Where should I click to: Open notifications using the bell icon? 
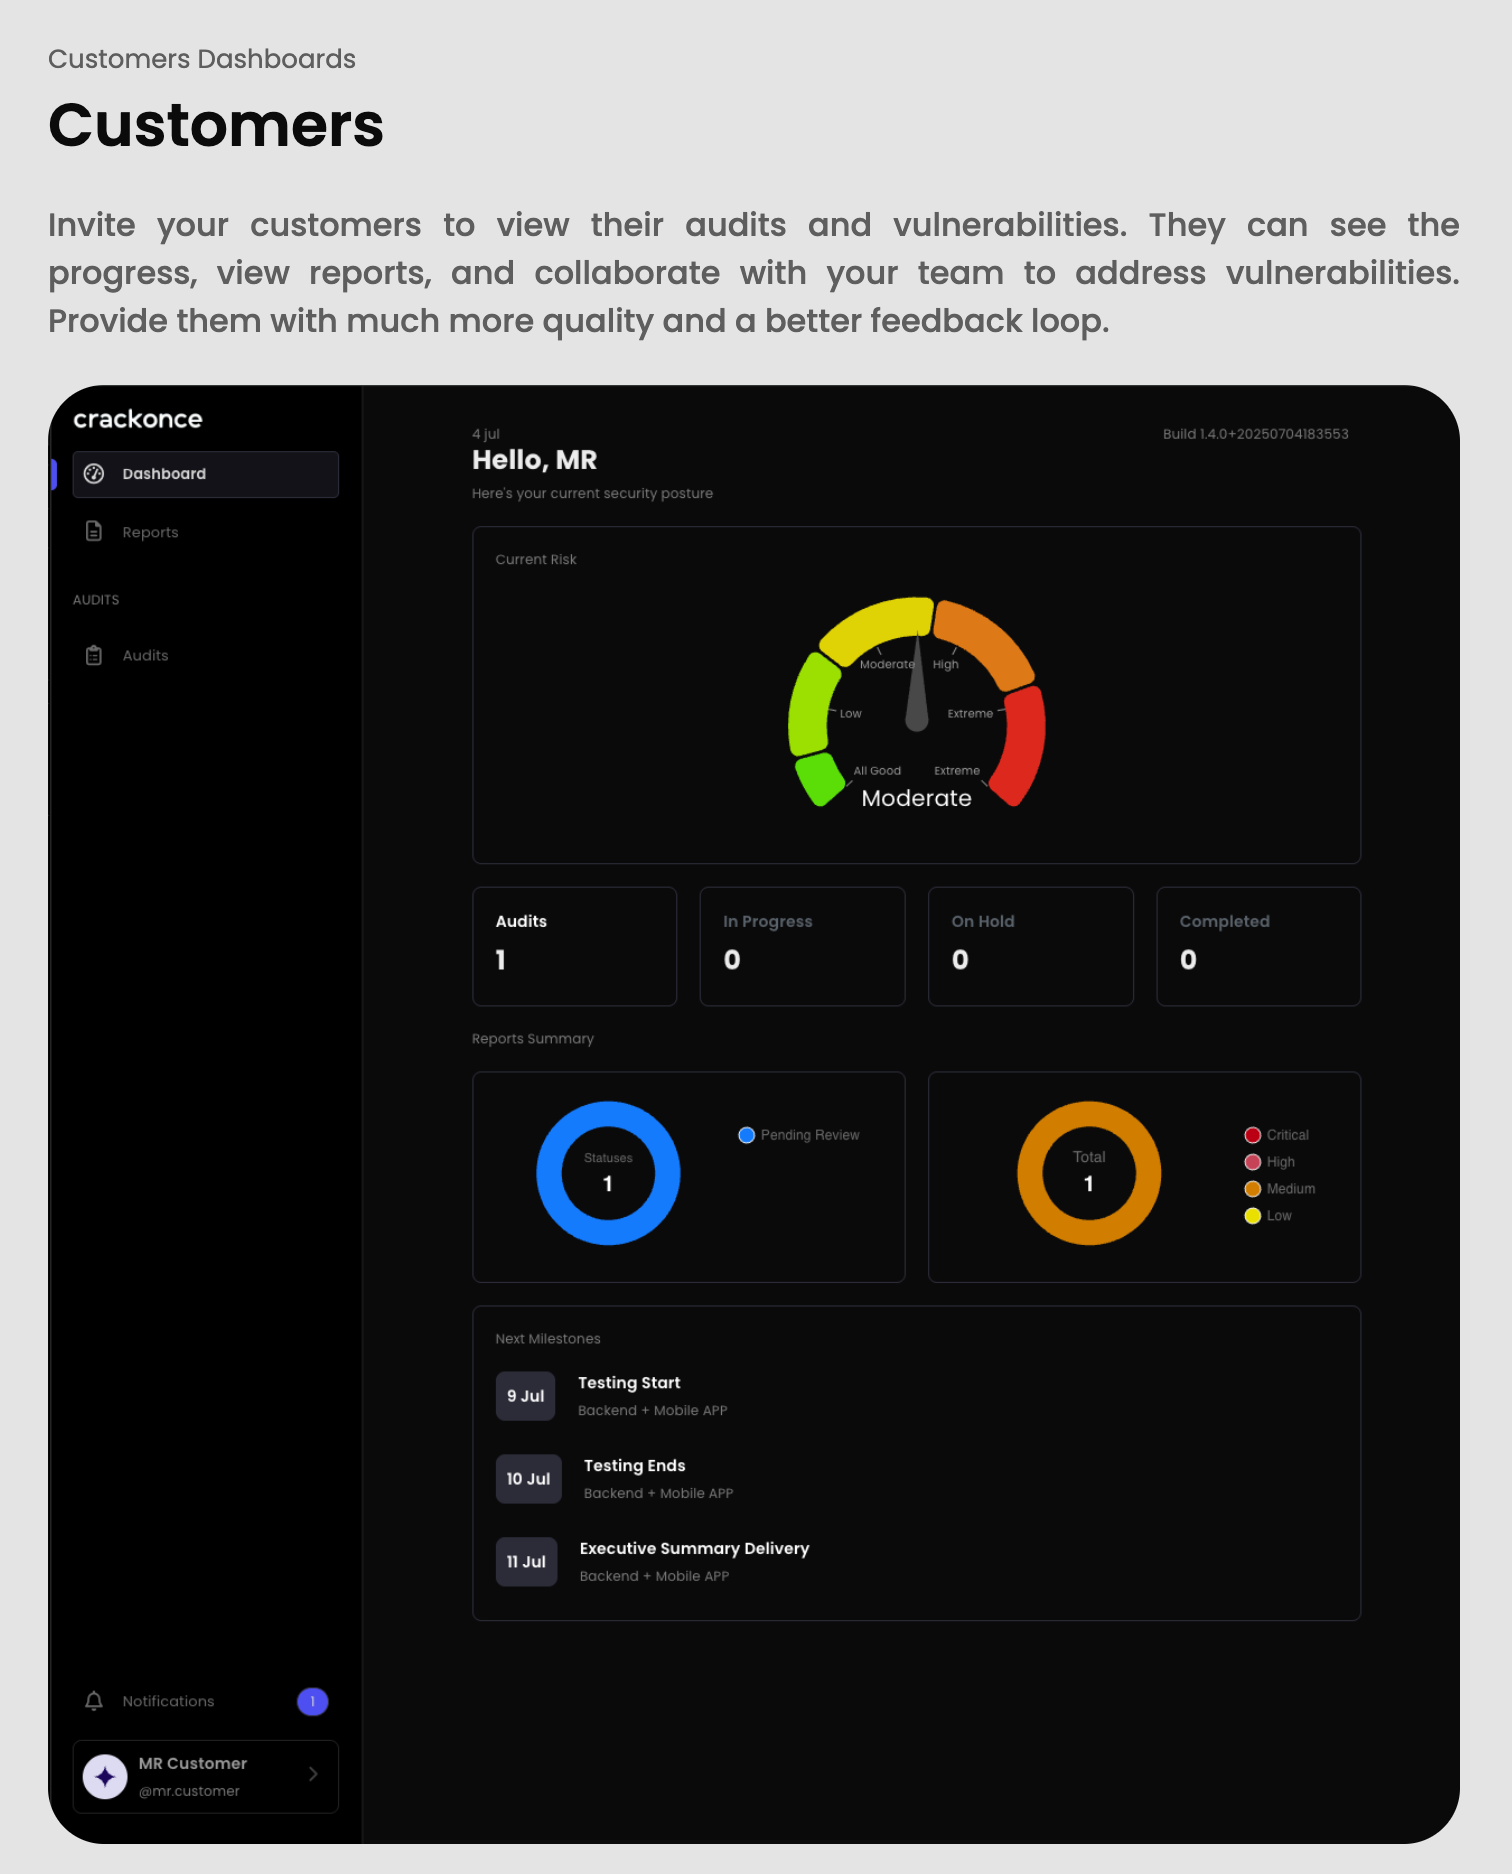click(93, 1700)
